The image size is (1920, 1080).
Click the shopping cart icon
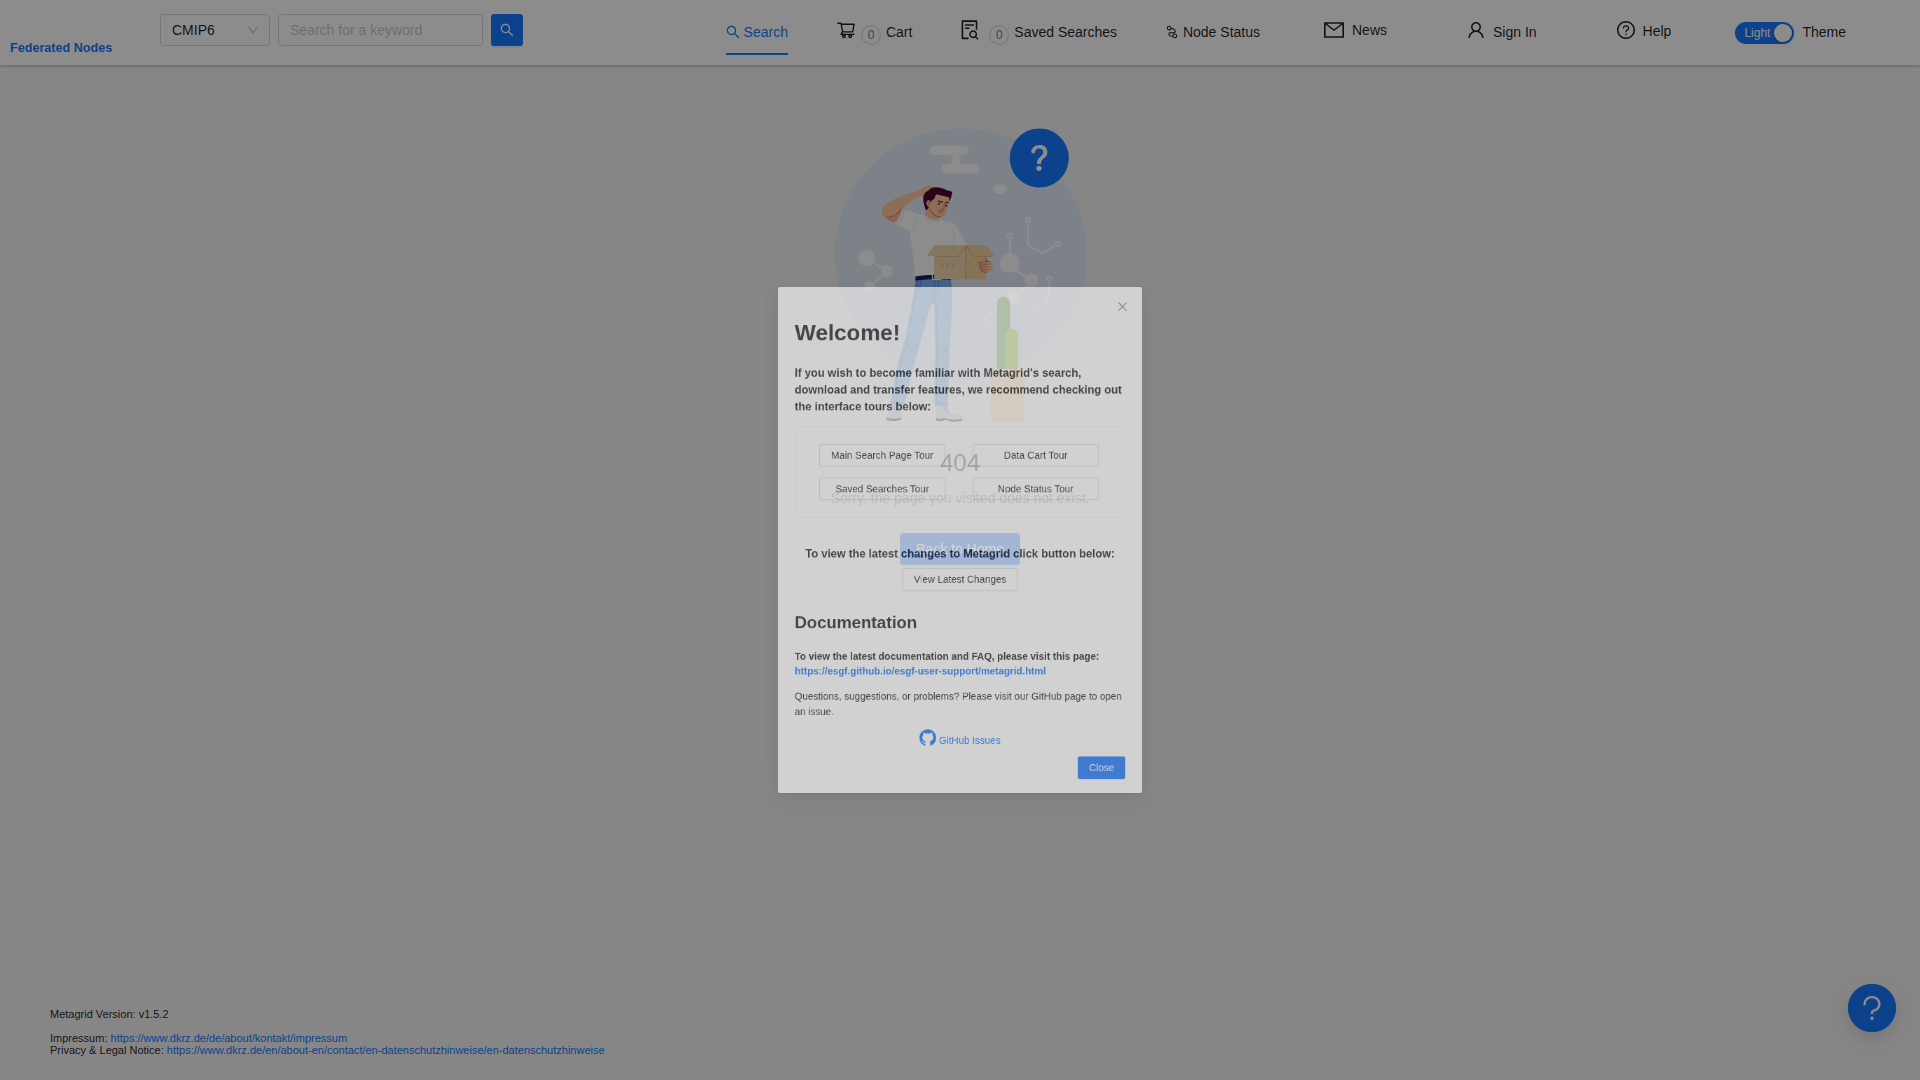pos(846,30)
